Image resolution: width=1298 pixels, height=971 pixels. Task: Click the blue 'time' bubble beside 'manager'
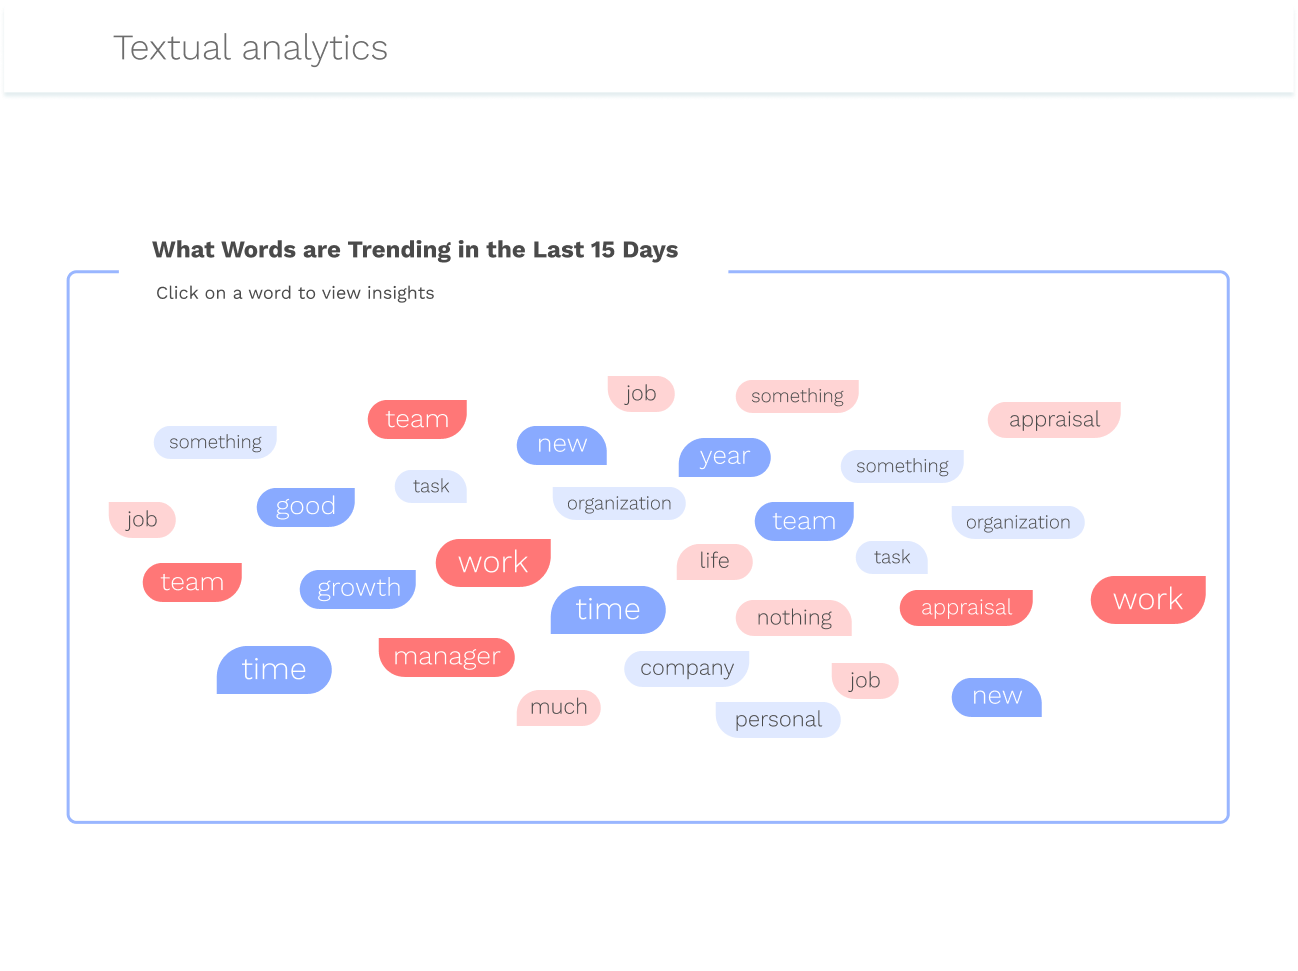(x=274, y=670)
